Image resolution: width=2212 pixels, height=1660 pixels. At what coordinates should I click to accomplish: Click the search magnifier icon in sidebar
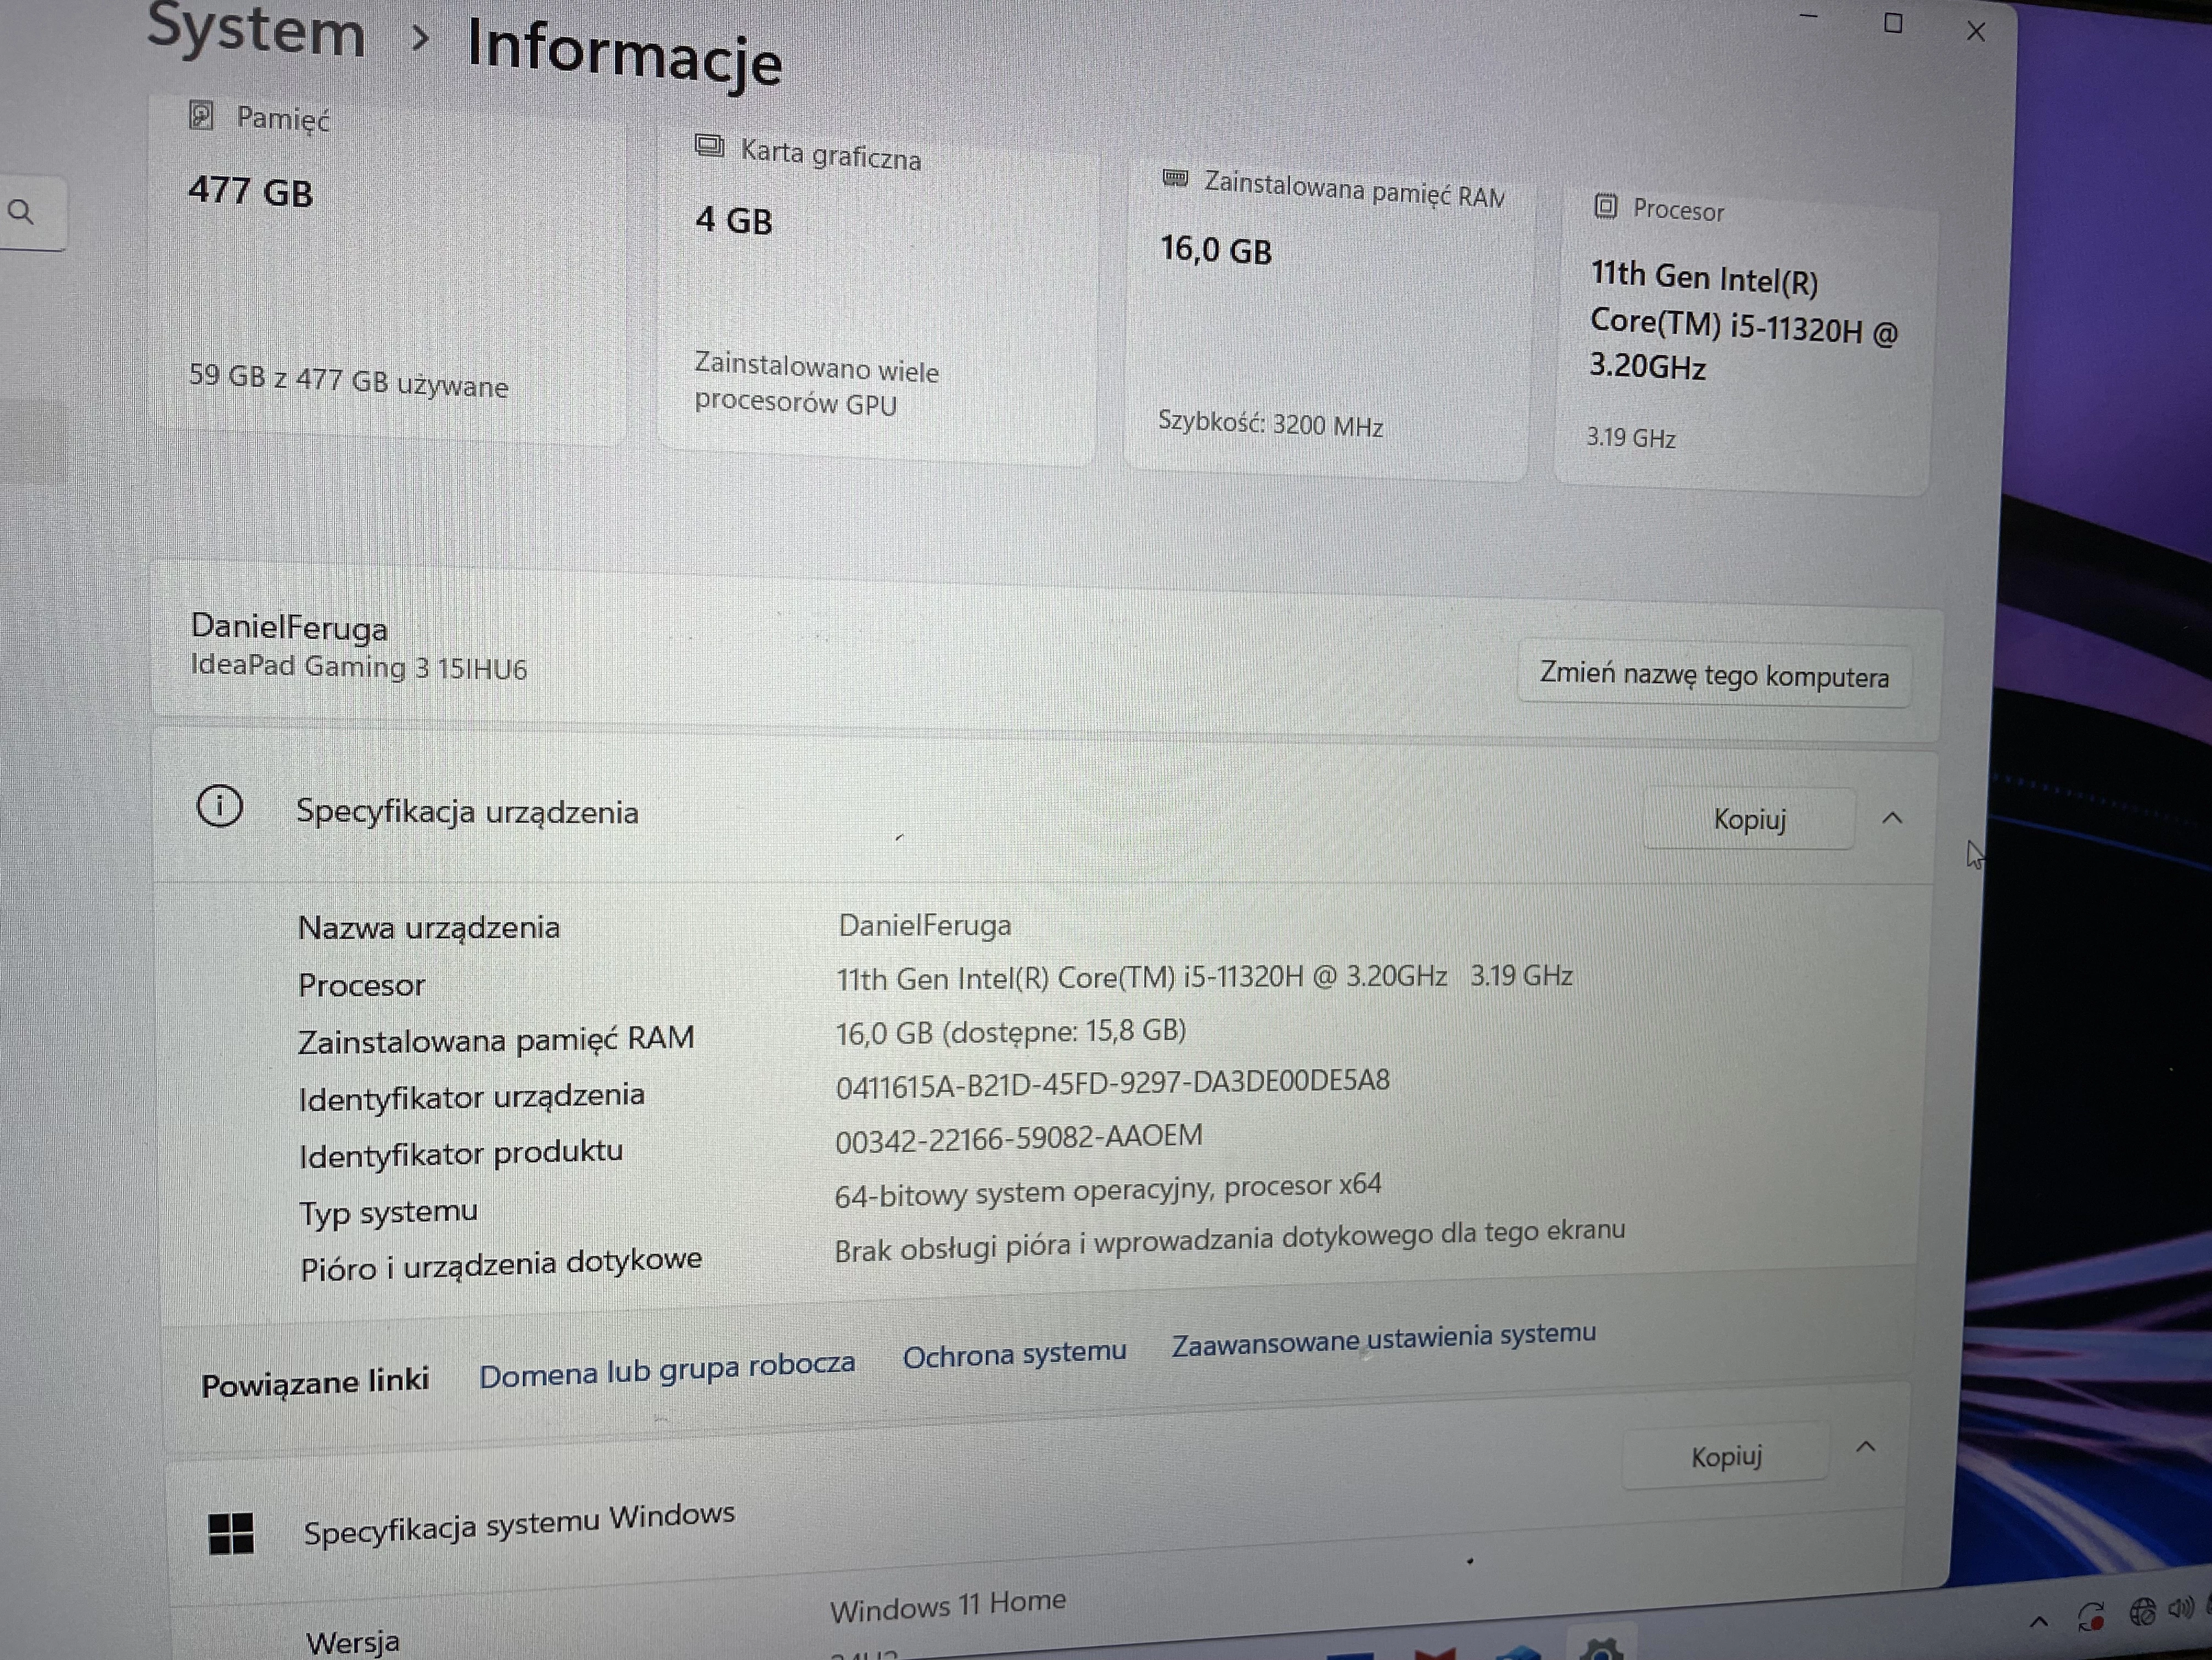point(20,212)
